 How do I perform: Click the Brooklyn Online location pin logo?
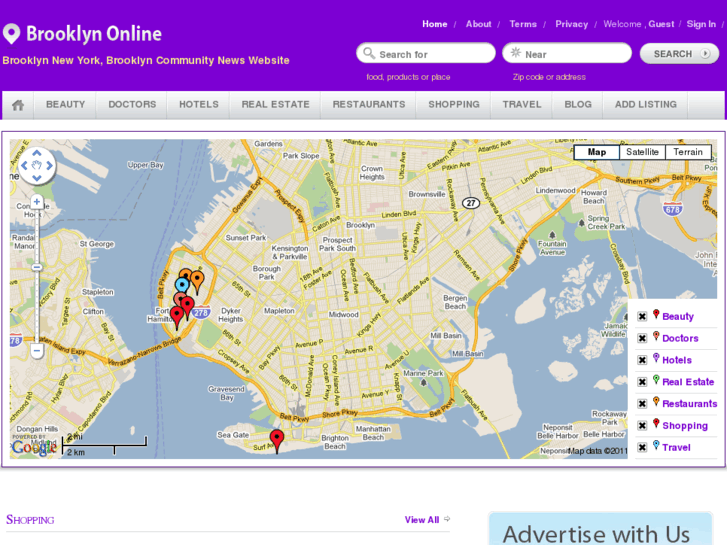12,34
